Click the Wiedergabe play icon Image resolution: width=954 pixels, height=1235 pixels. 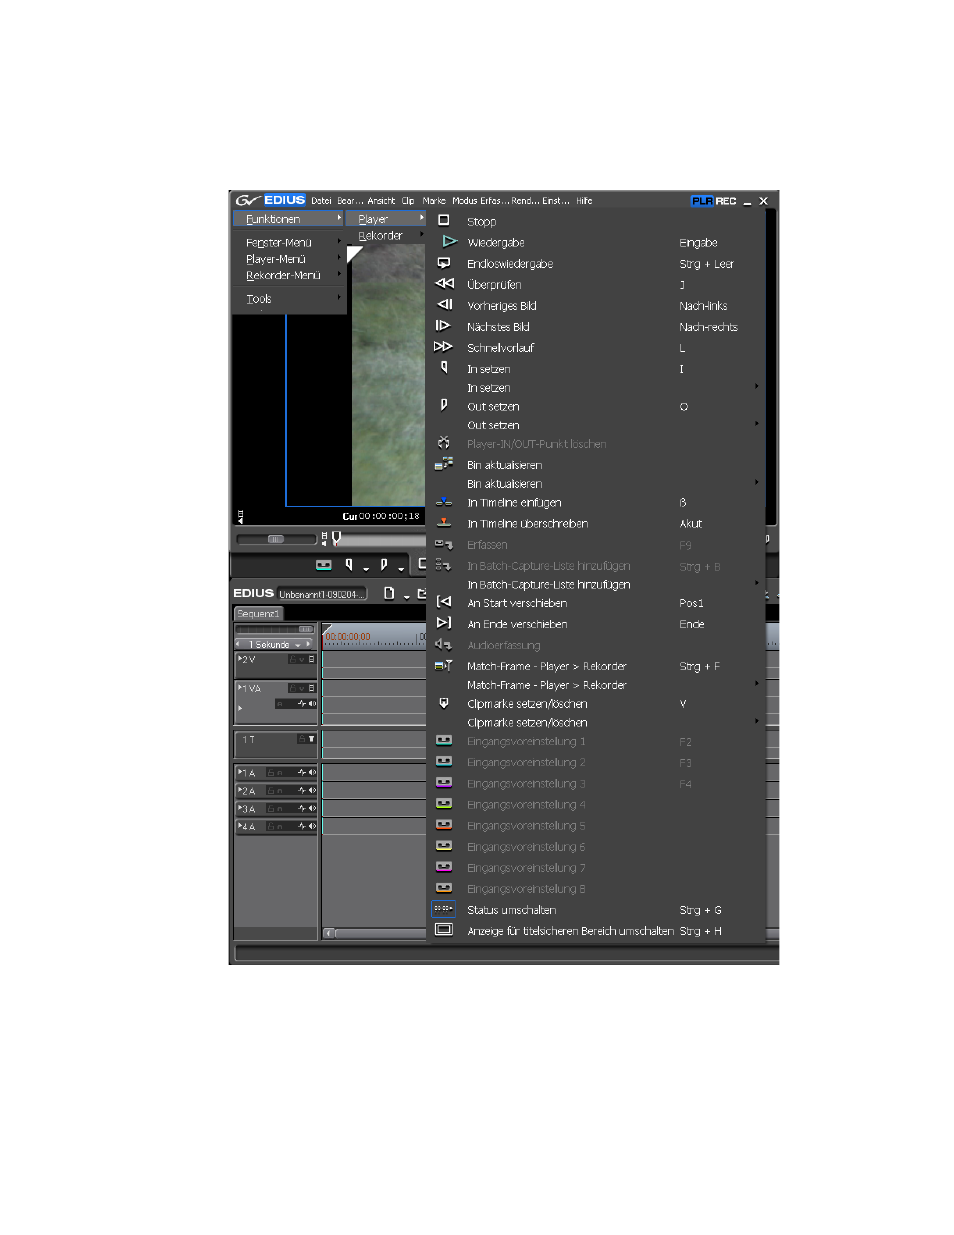tap(449, 242)
